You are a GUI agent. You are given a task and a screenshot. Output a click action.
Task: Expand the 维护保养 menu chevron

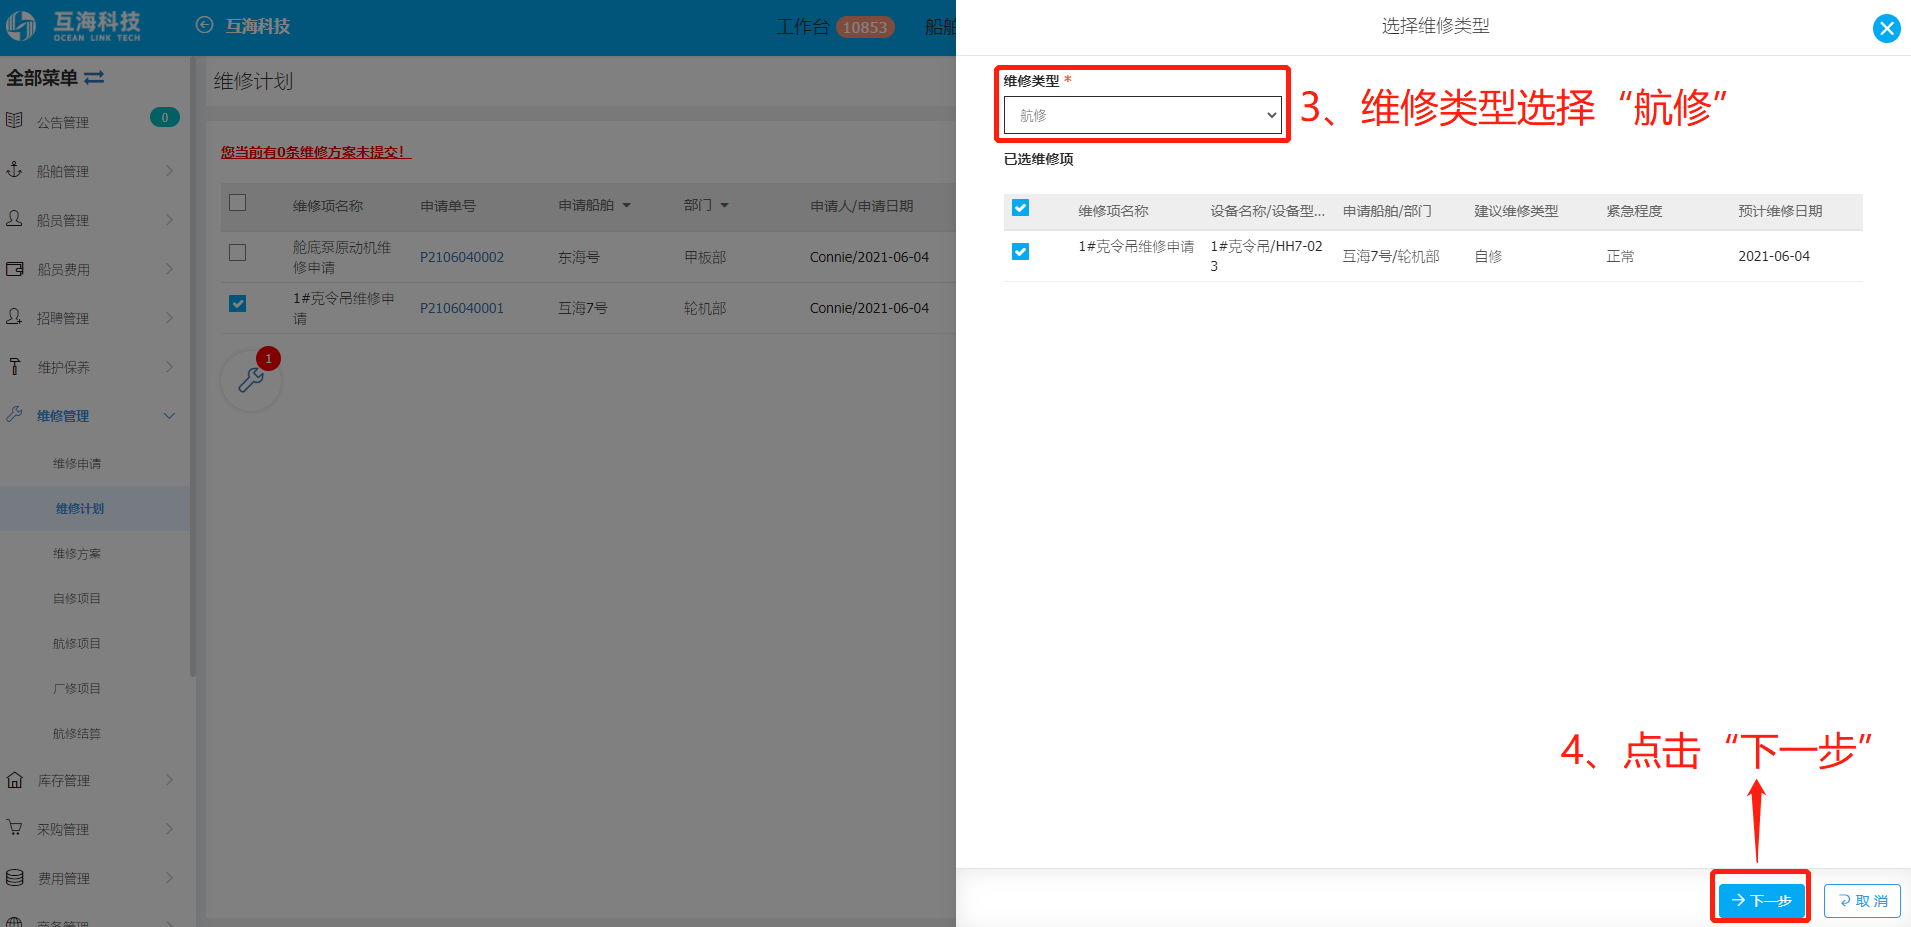[x=169, y=367]
